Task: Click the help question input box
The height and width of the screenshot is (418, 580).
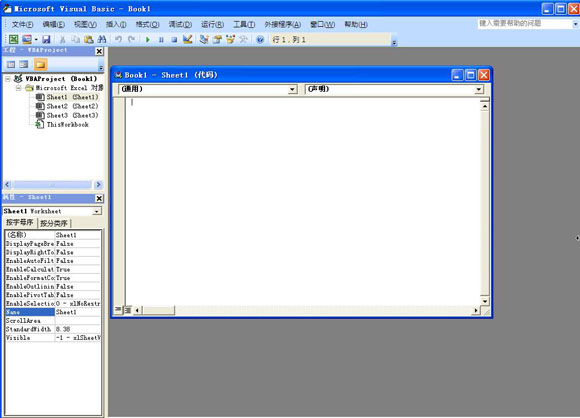Action: (x=525, y=24)
